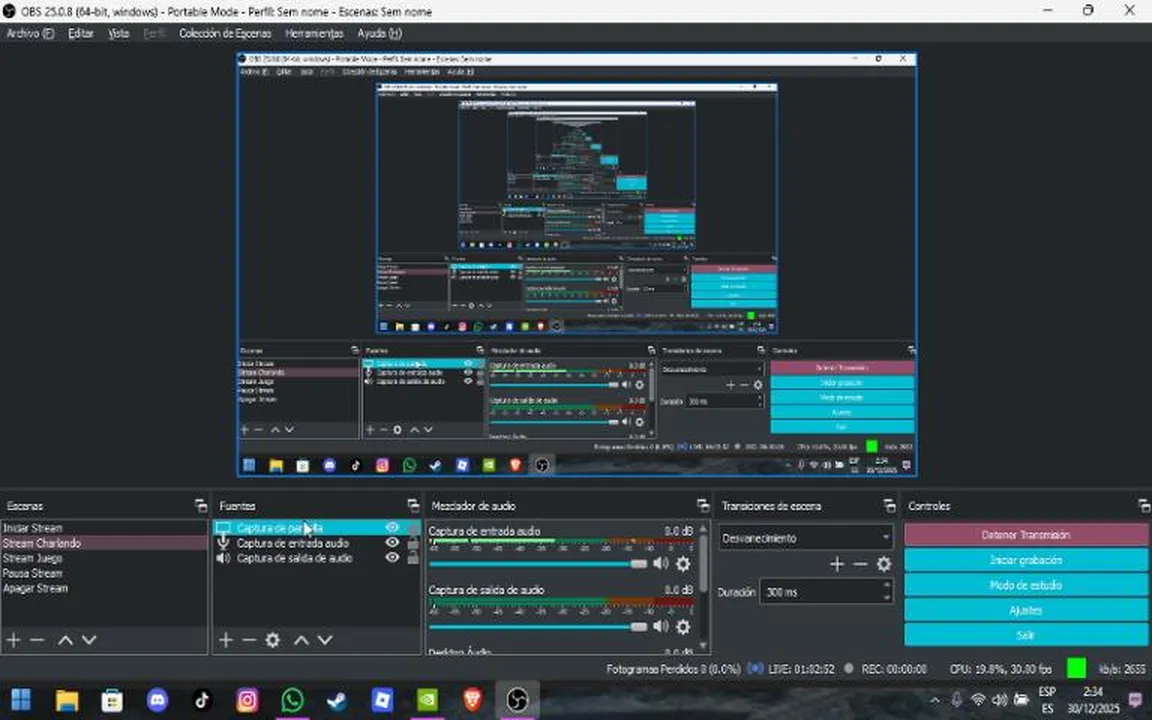This screenshot has width=1152, height=720.
Task: Open the Editar menu
Action: point(81,33)
